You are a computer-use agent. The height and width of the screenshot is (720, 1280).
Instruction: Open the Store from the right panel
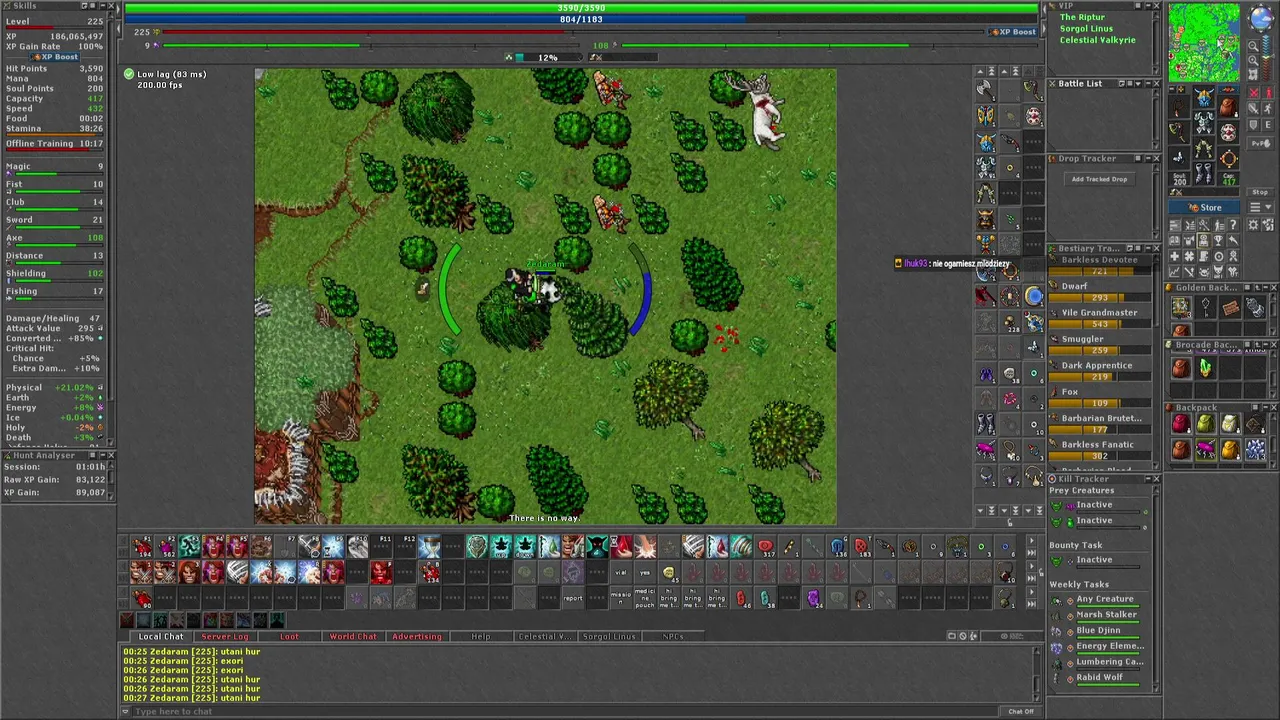[x=1204, y=207]
